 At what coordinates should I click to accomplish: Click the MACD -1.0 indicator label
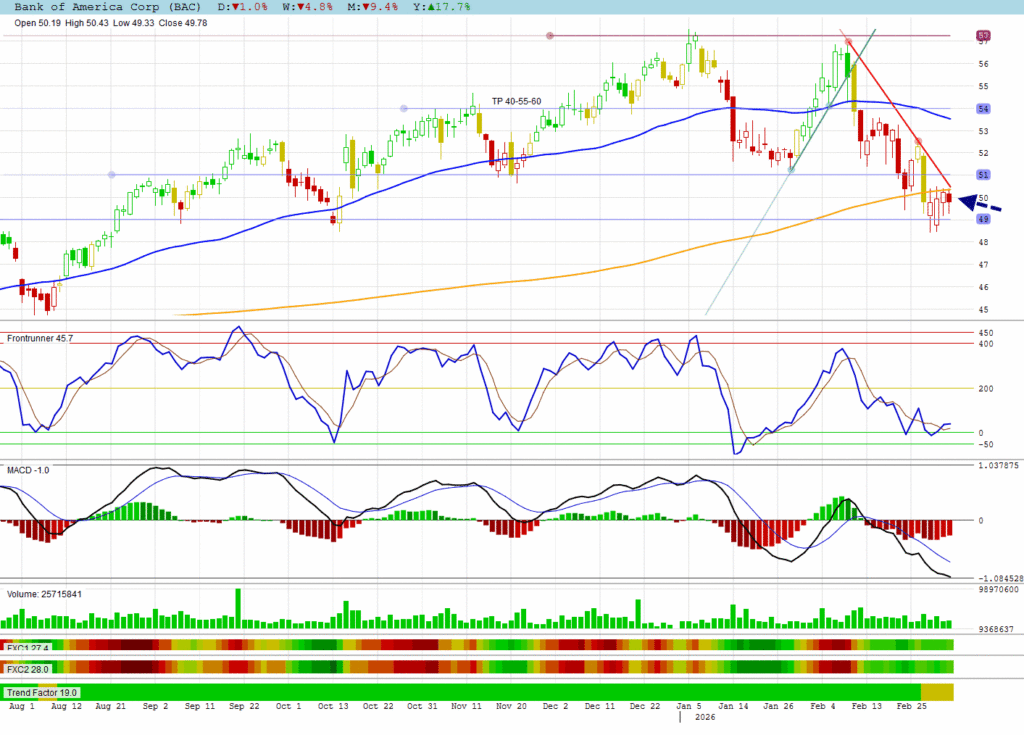(28, 469)
